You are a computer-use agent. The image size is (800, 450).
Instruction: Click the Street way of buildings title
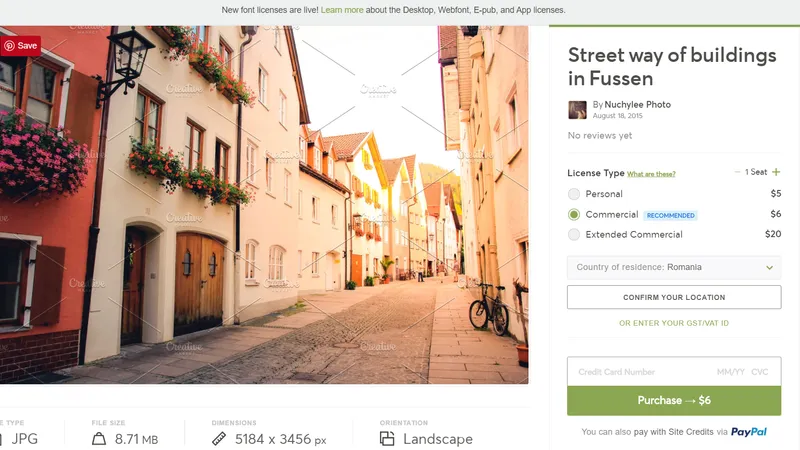[x=672, y=67]
